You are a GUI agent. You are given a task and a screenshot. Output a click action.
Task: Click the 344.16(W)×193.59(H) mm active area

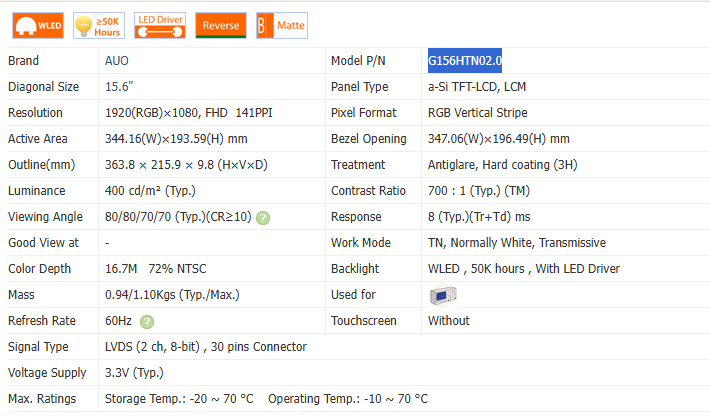pos(176,139)
